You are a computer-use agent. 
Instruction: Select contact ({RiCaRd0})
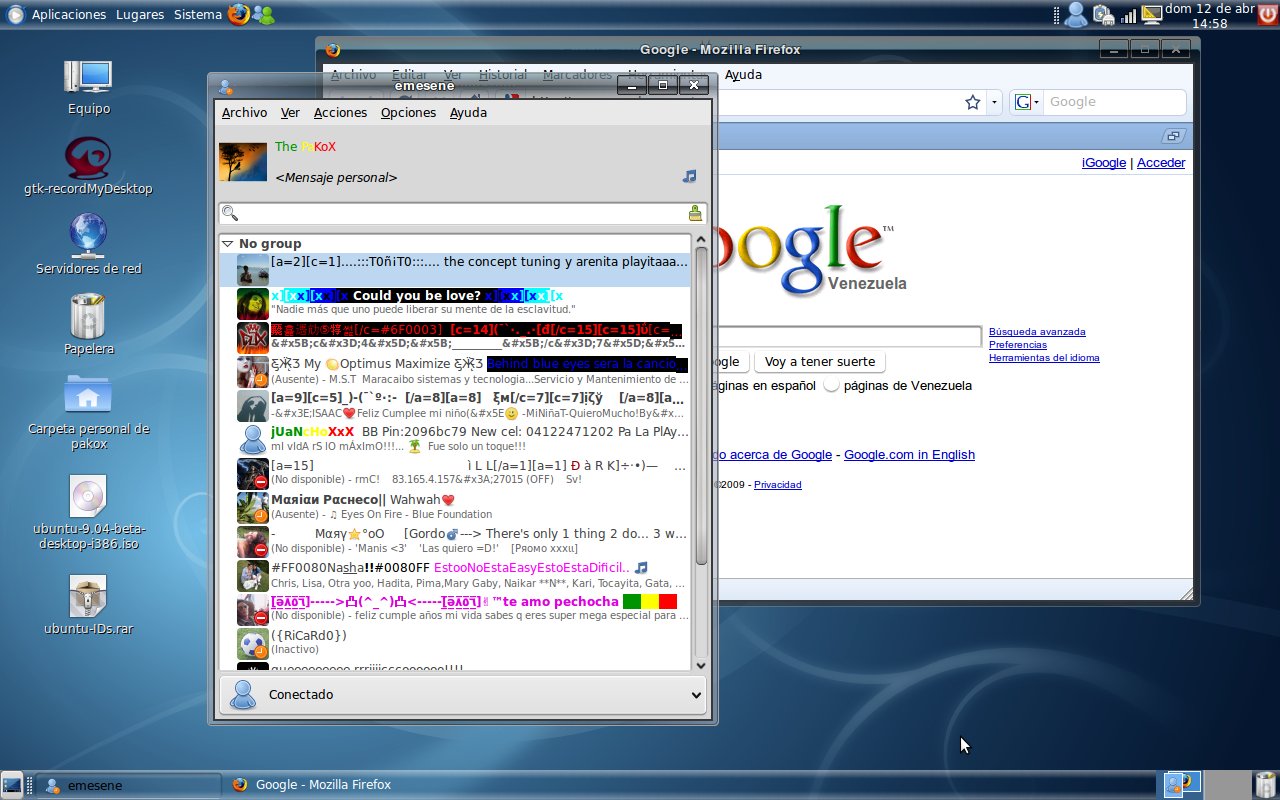pyautogui.click(x=455, y=643)
